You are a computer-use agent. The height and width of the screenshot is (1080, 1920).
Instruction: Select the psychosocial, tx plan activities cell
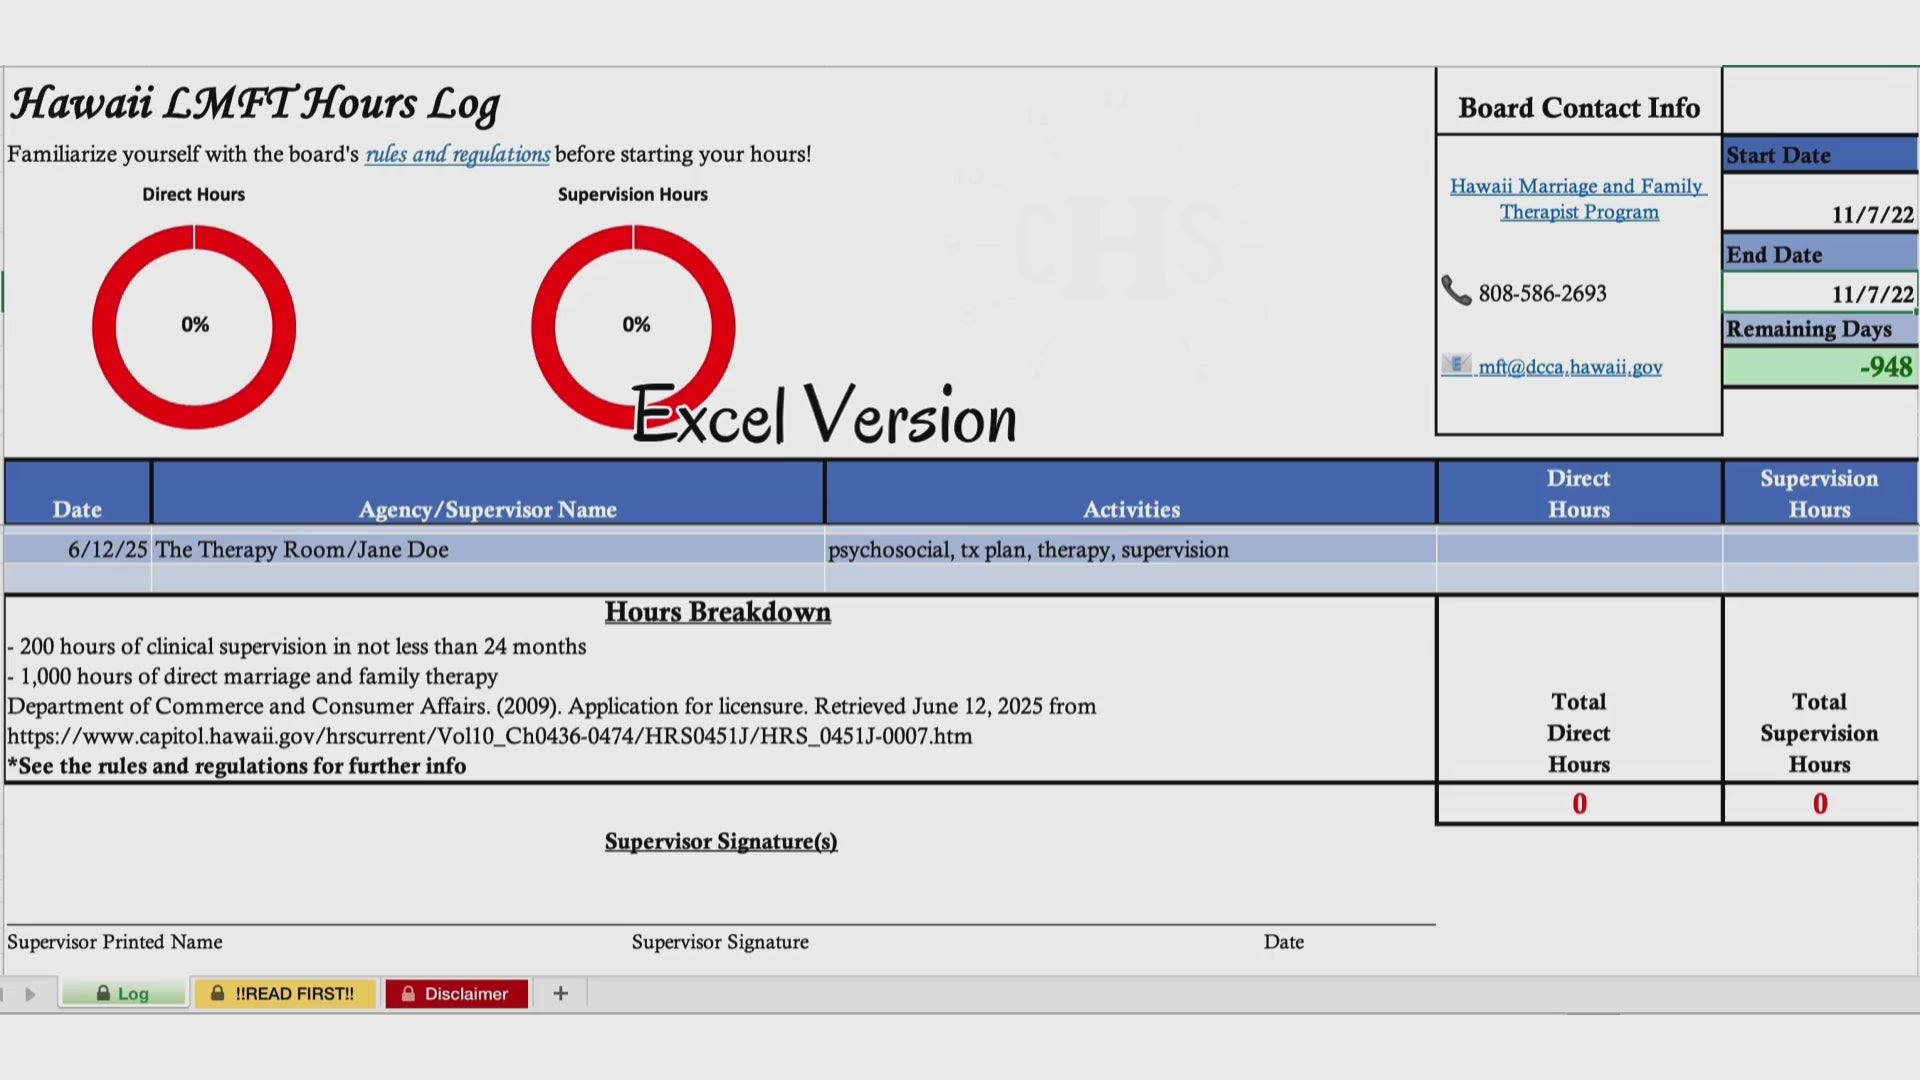pos(1131,549)
